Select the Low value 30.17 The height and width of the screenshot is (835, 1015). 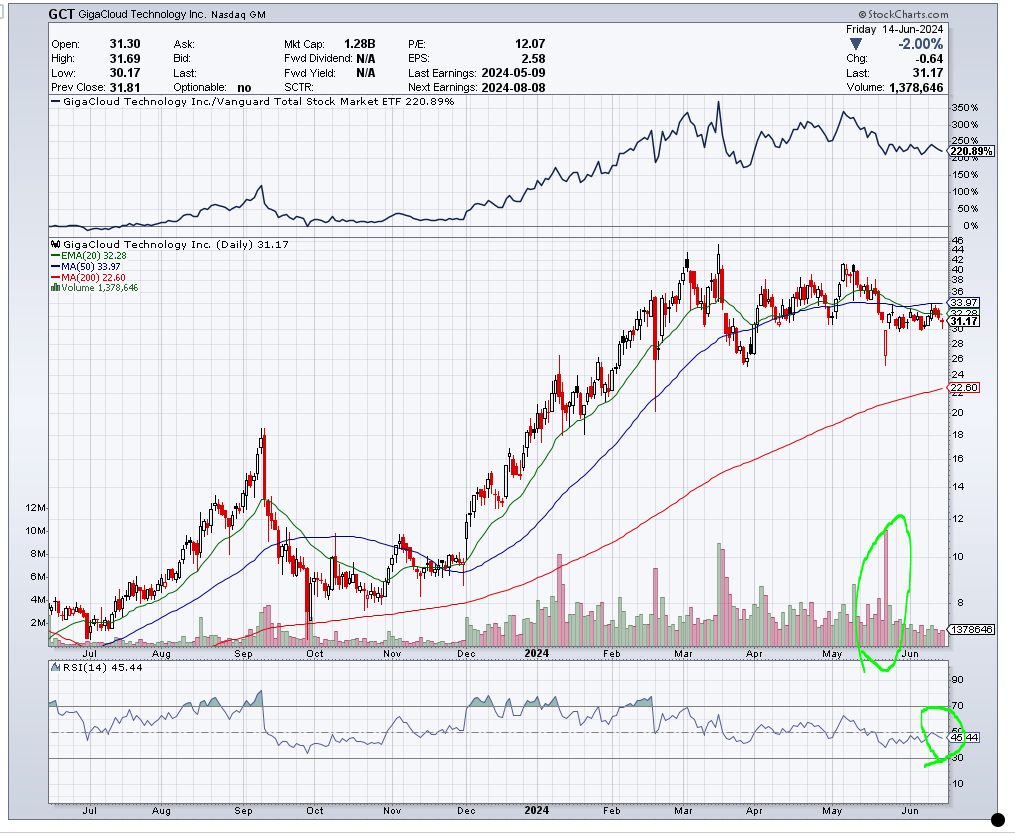[x=125, y=72]
